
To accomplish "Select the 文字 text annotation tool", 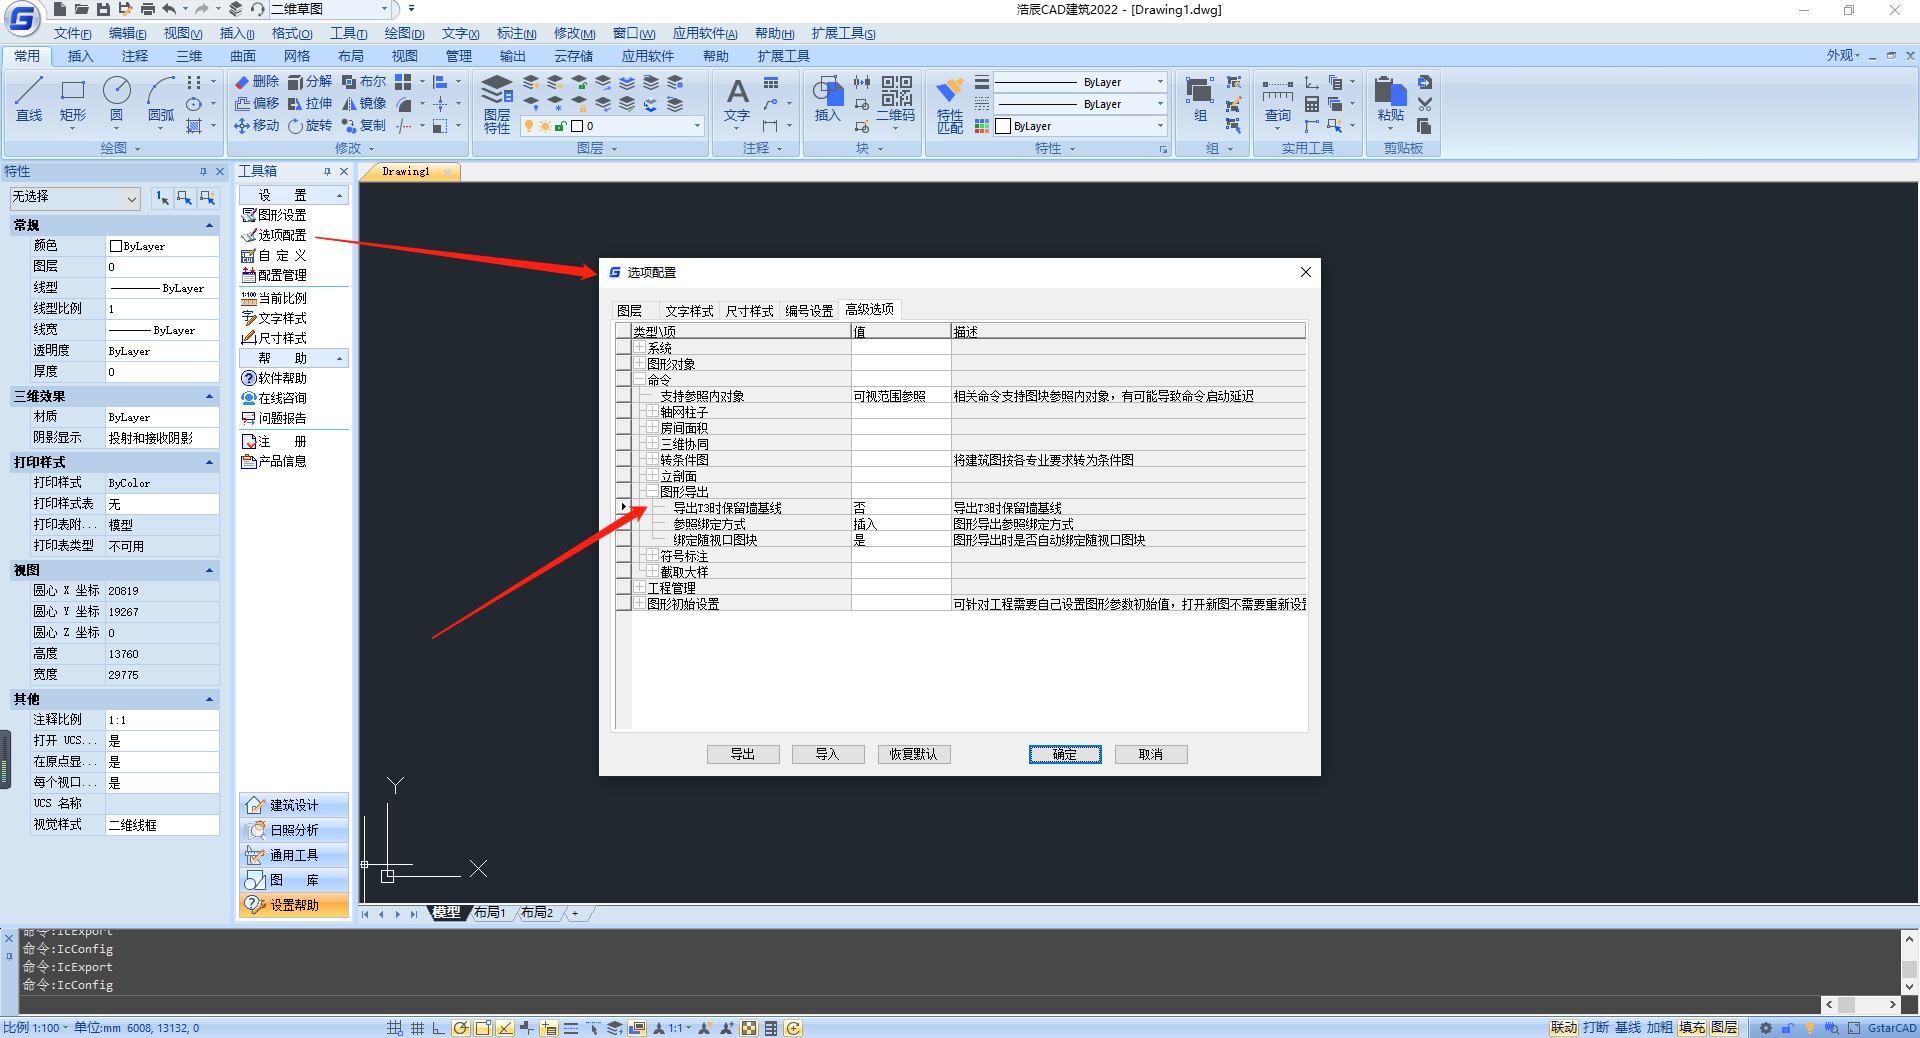I will (737, 99).
